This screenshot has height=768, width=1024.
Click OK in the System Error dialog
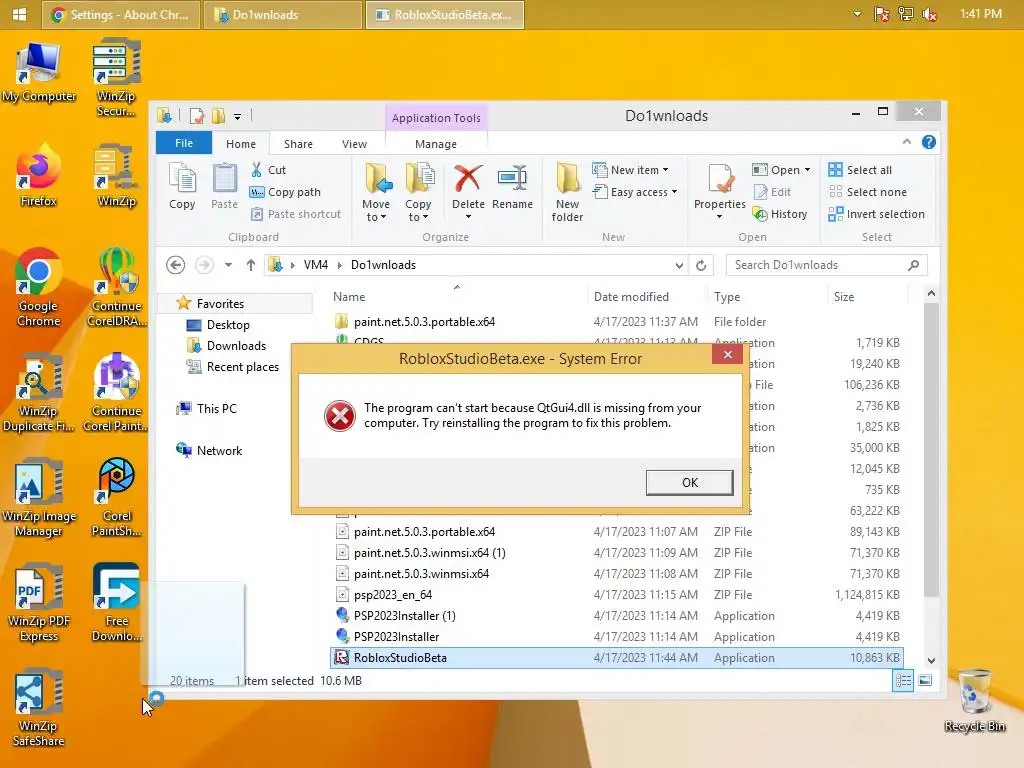click(689, 483)
